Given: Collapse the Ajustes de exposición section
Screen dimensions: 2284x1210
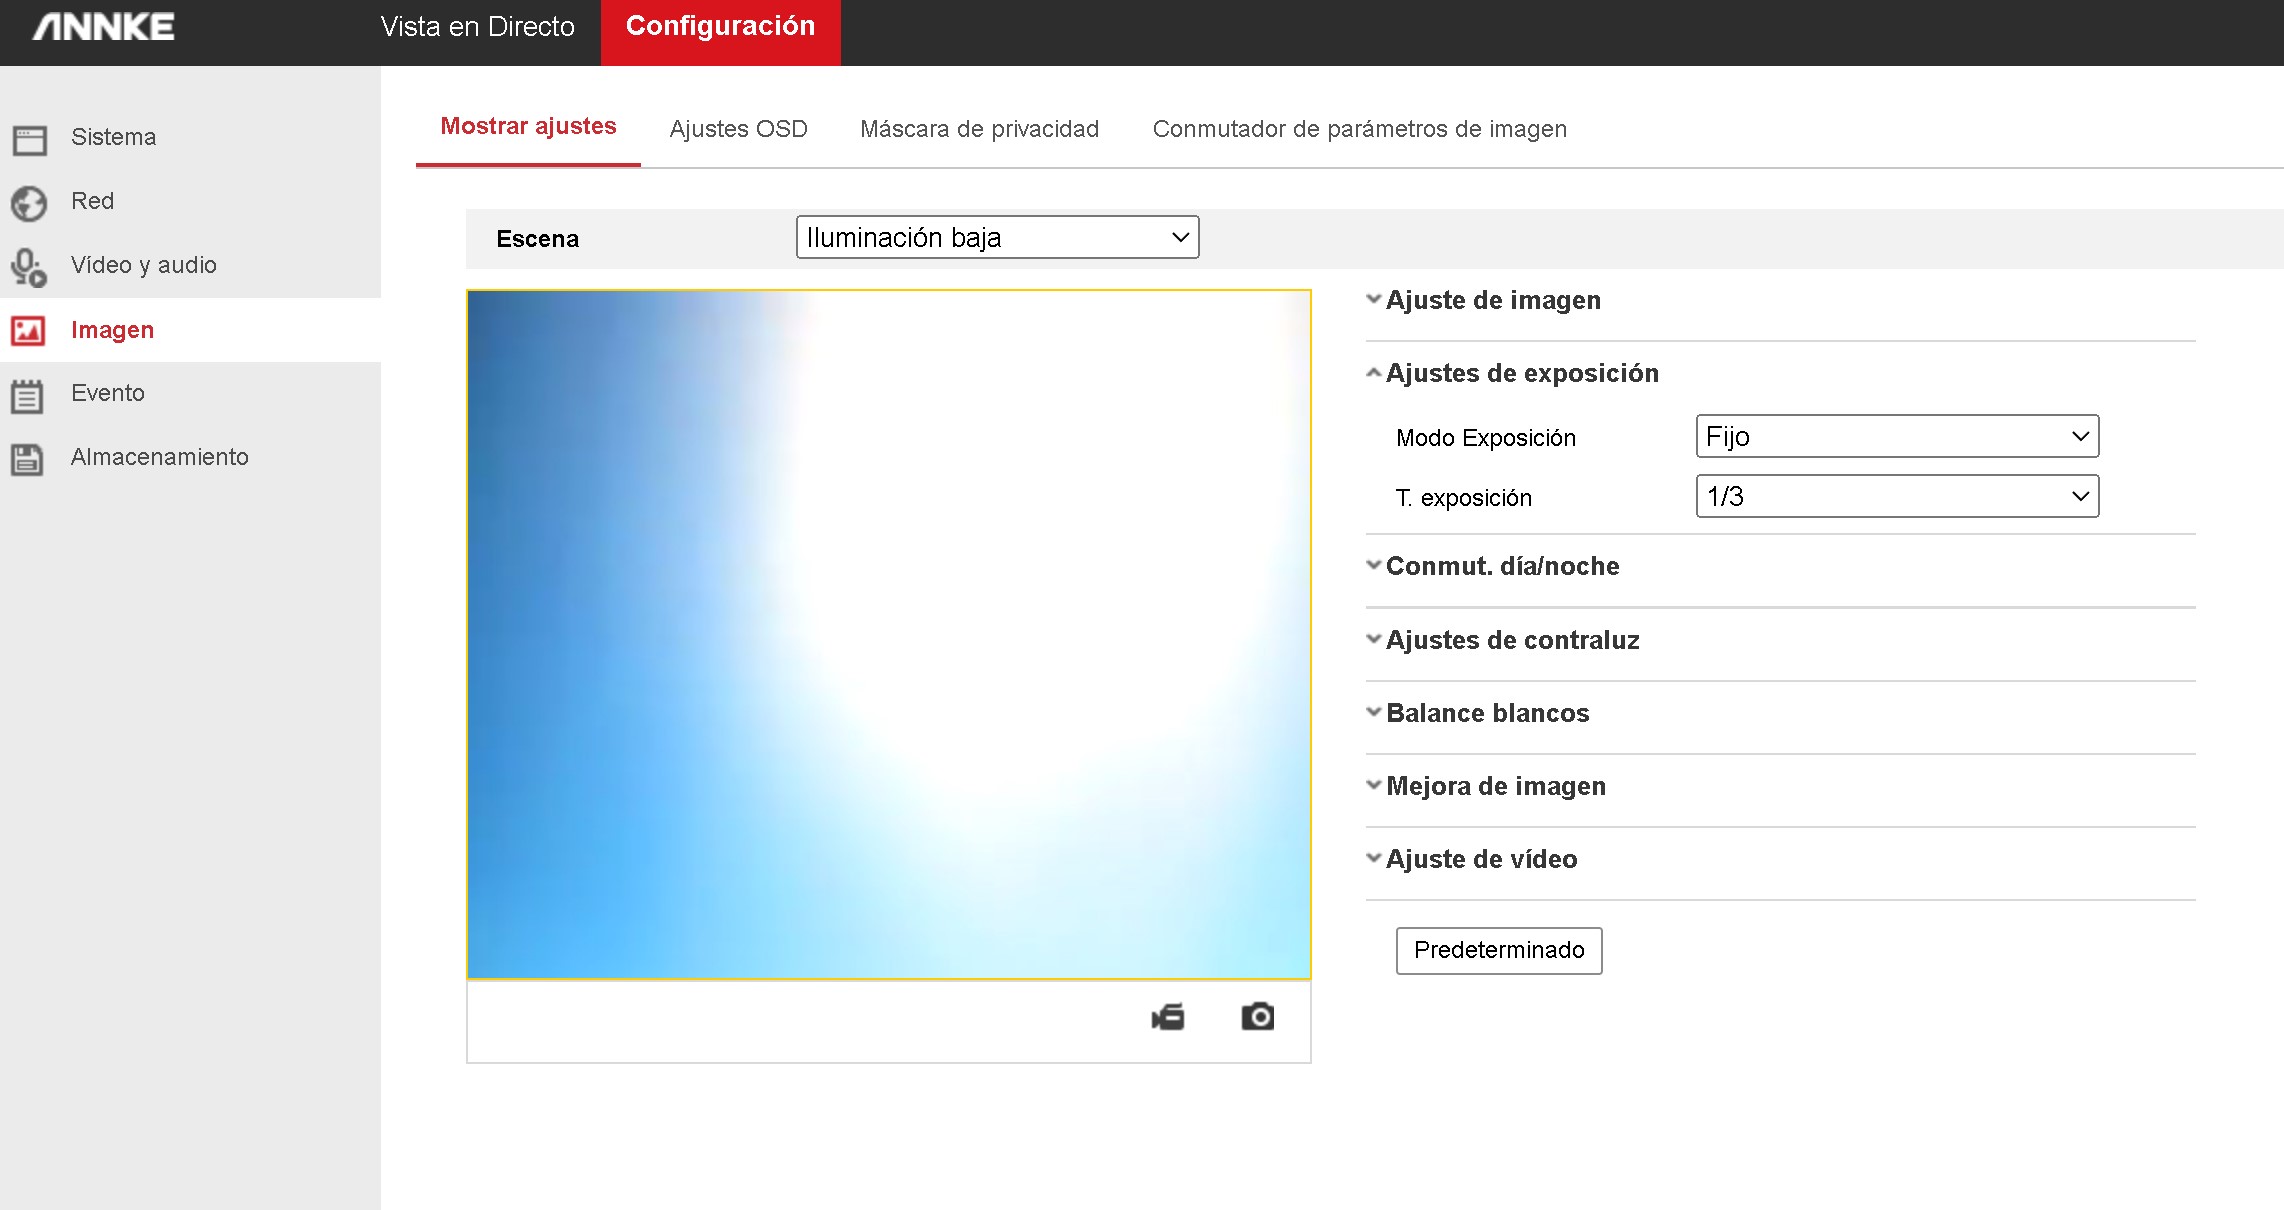Looking at the screenshot, I should pos(1521,373).
